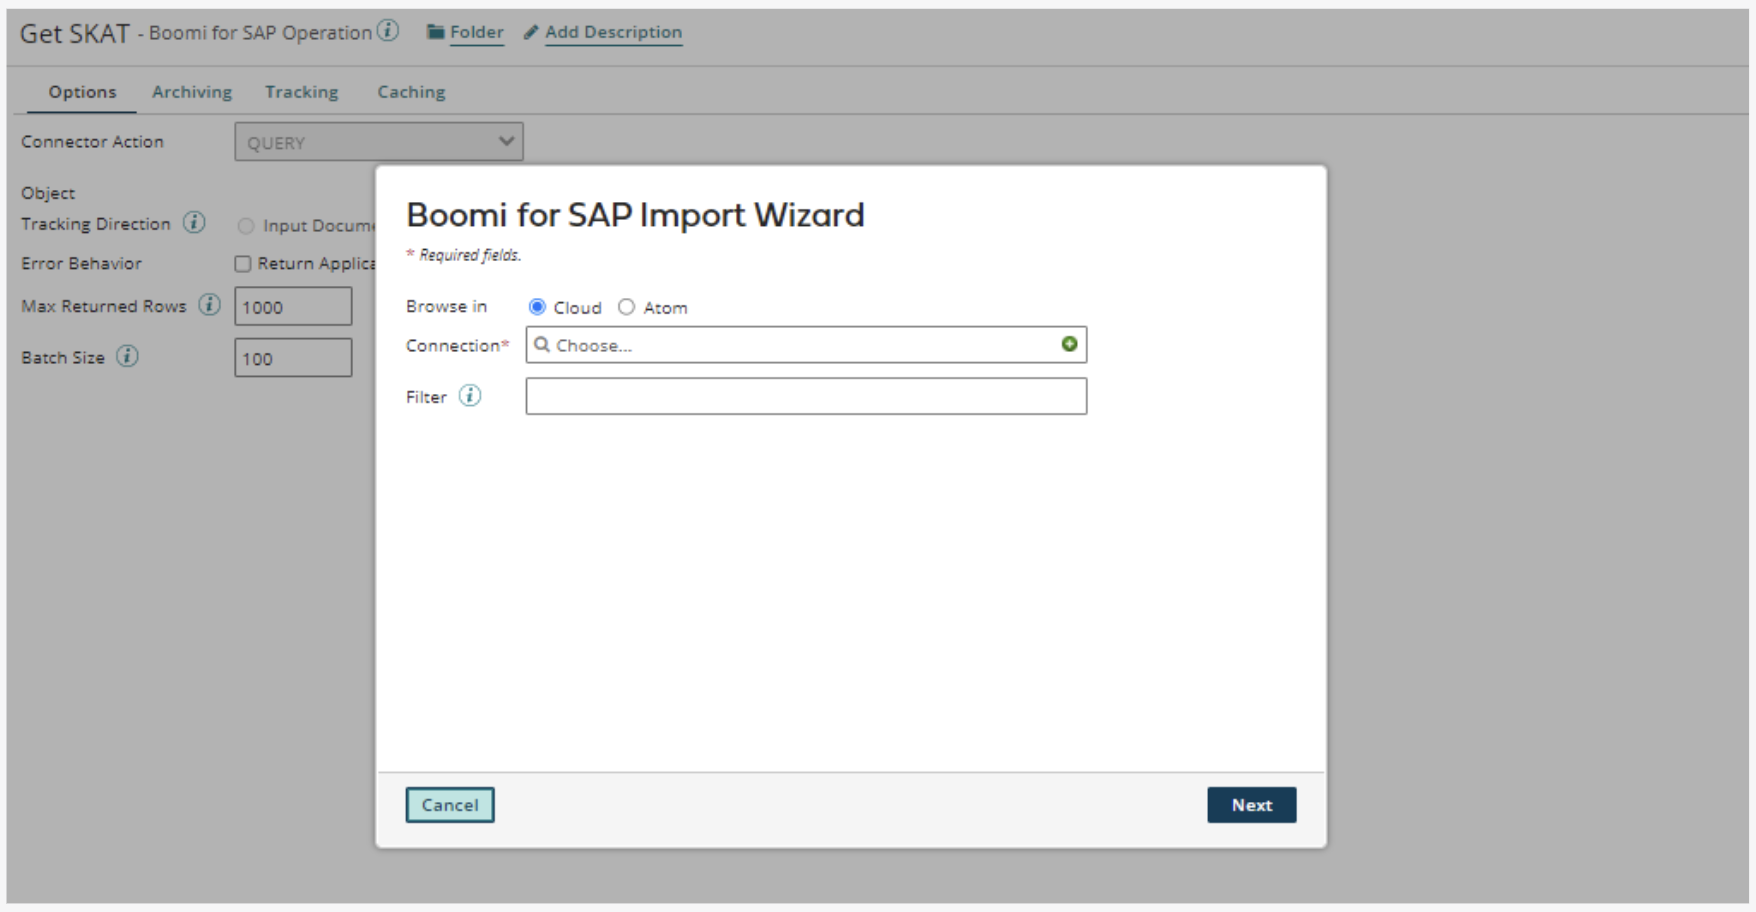
Task: Click info icon next to Boomi for SAP Operation
Action: 388,31
